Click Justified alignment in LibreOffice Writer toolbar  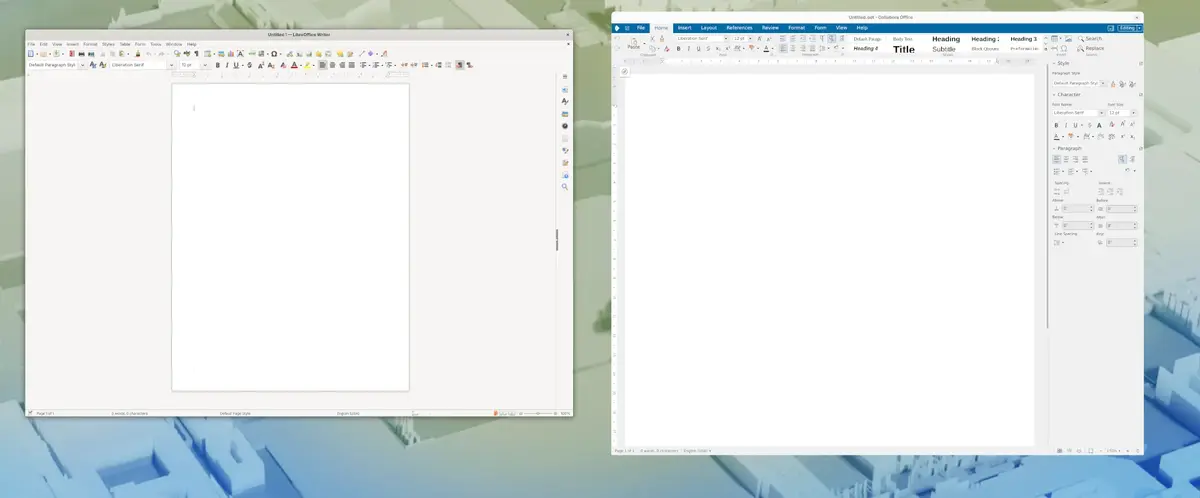352,65
